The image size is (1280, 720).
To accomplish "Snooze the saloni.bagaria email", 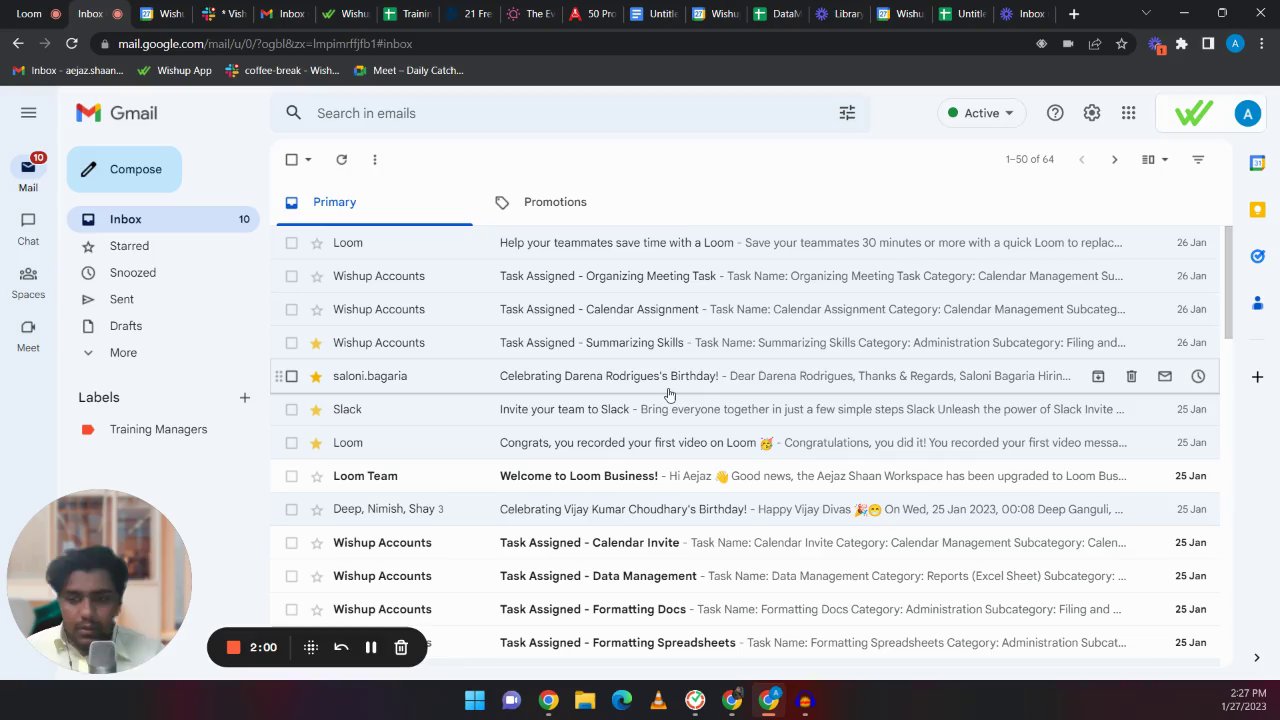I will (x=1198, y=376).
